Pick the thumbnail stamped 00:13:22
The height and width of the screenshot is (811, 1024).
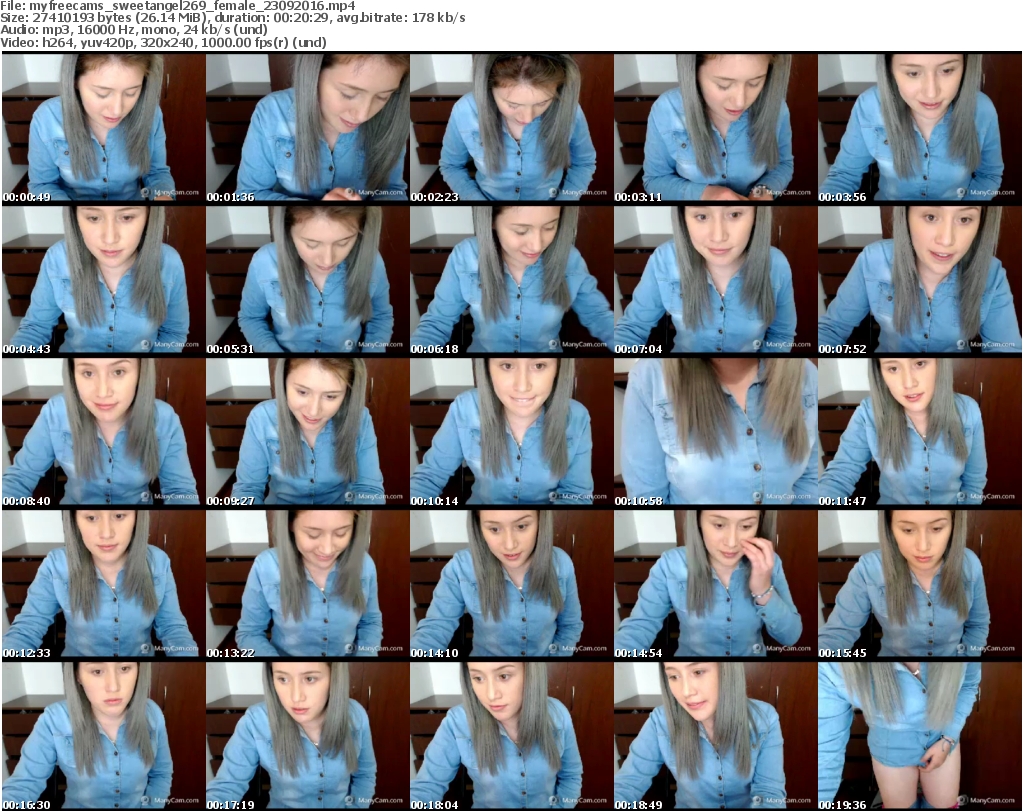click(x=308, y=584)
